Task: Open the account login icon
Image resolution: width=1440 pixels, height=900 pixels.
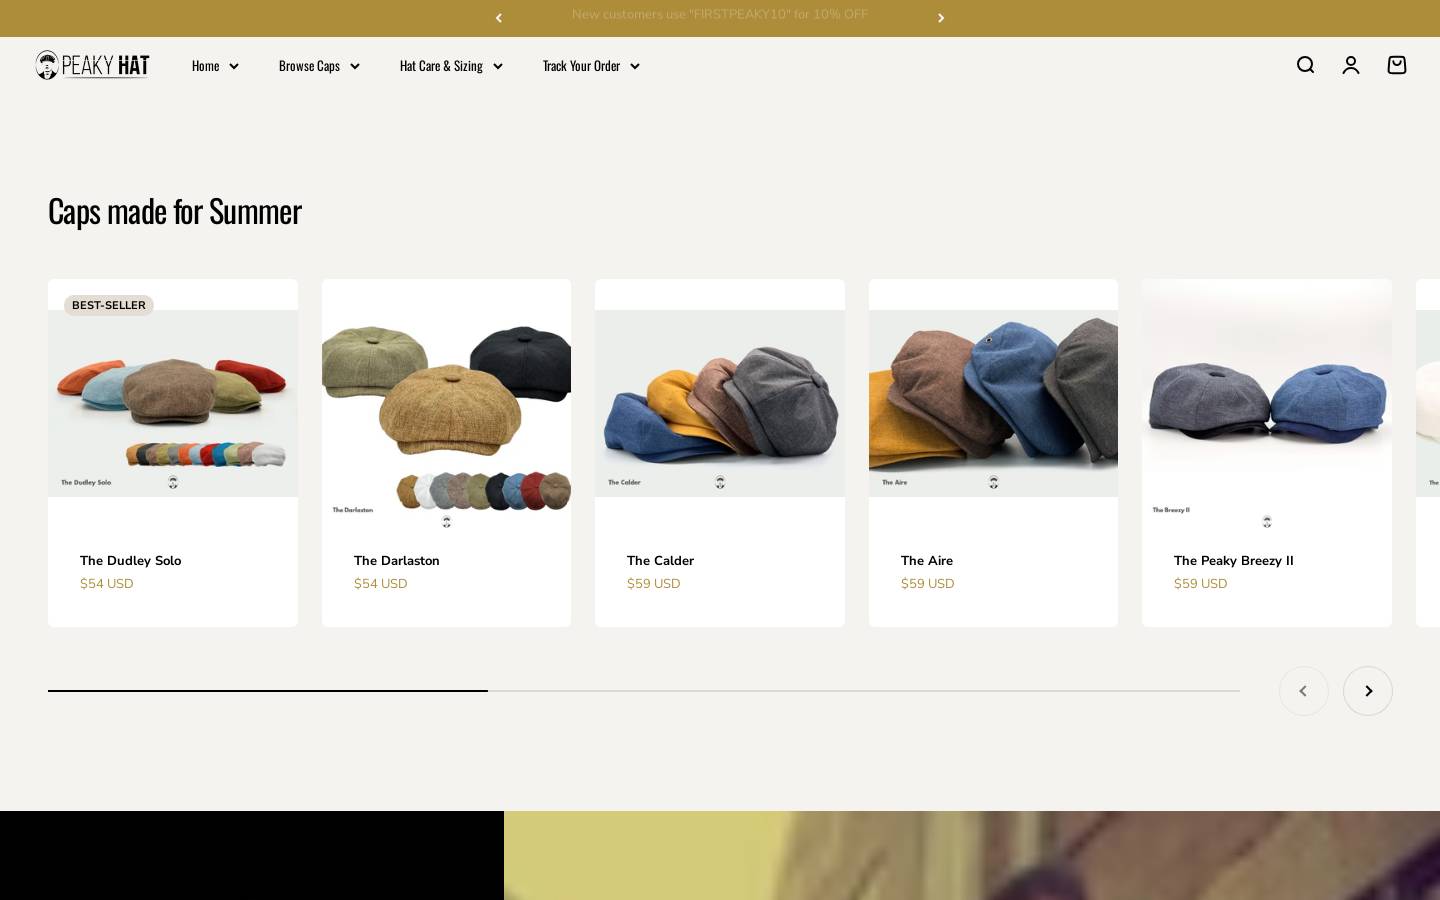Action: tap(1351, 65)
